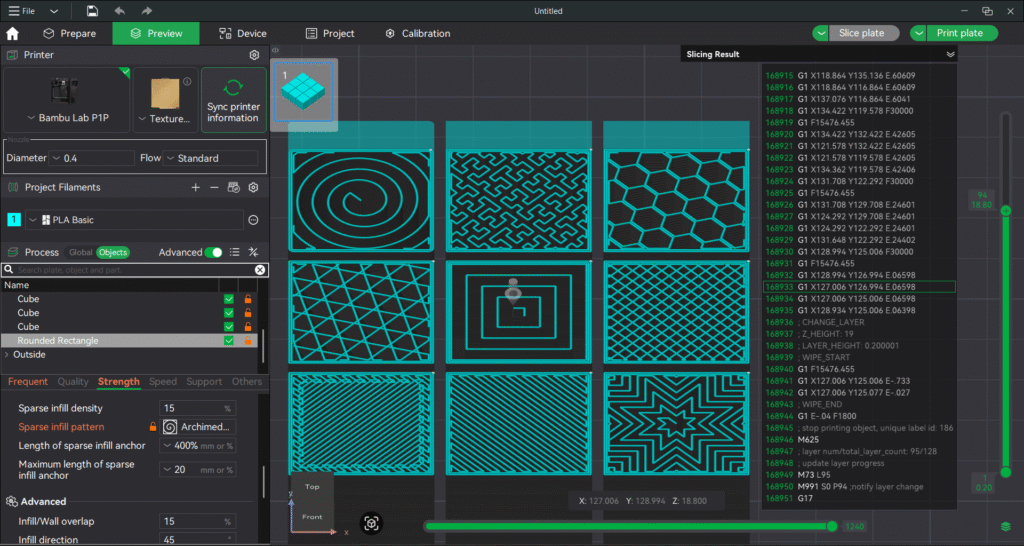1024x546 pixels.
Task: Switch Process scope to Global
Action: [80, 252]
